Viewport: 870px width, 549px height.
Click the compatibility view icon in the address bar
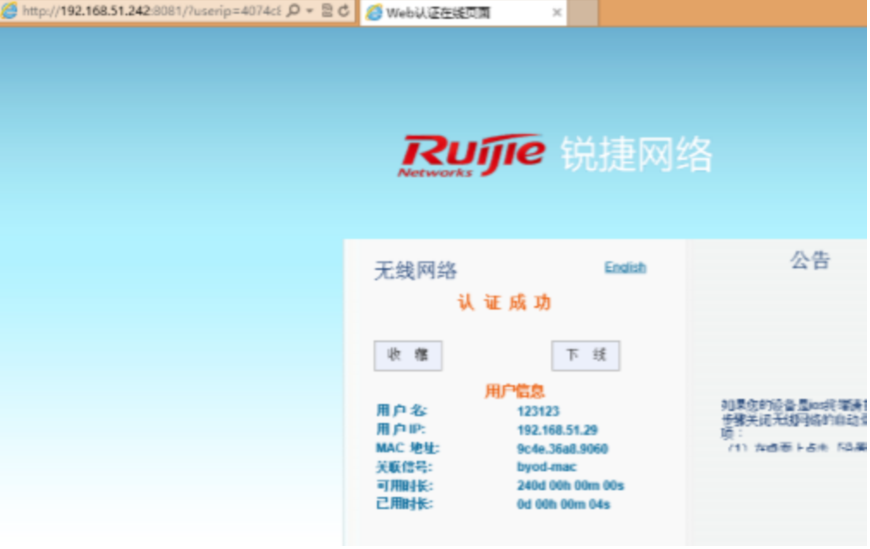(x=327, y=11)
